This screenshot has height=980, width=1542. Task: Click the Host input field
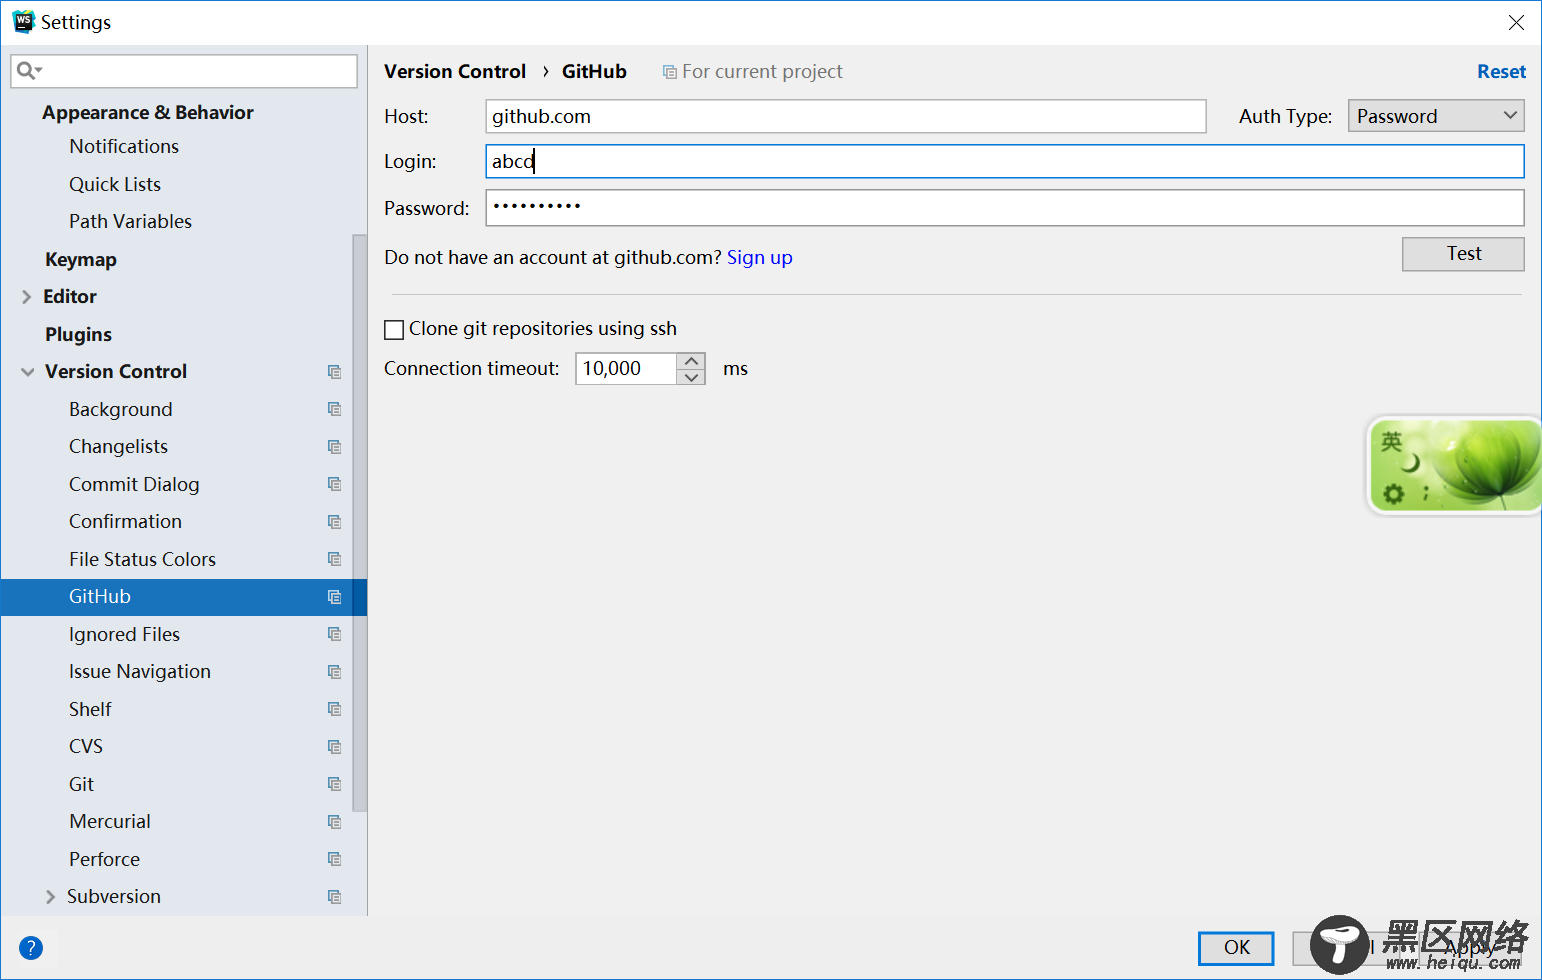[x=846, y=116]
